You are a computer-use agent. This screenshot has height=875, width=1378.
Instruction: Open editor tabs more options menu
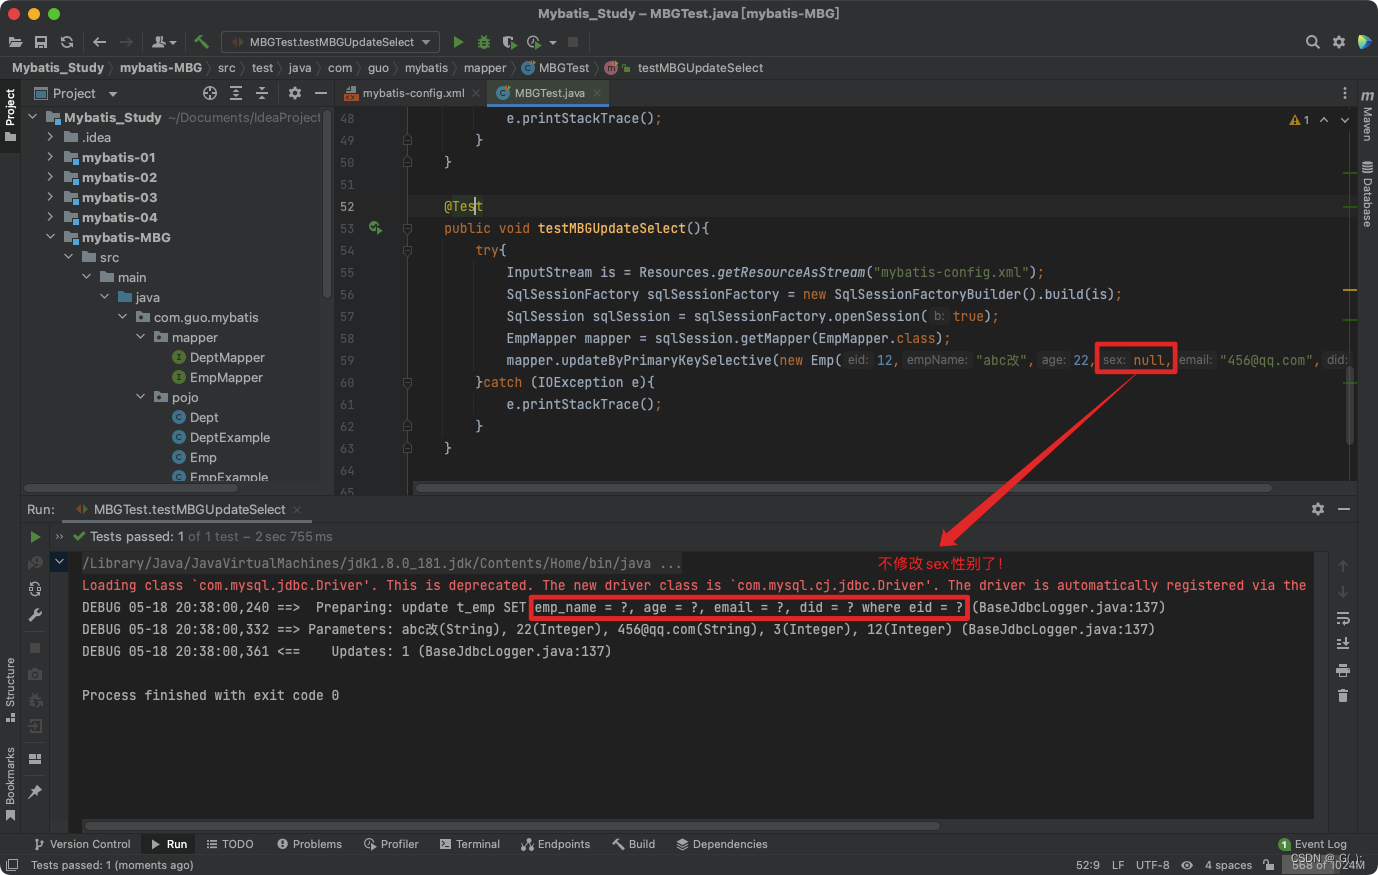[1345, 93]
